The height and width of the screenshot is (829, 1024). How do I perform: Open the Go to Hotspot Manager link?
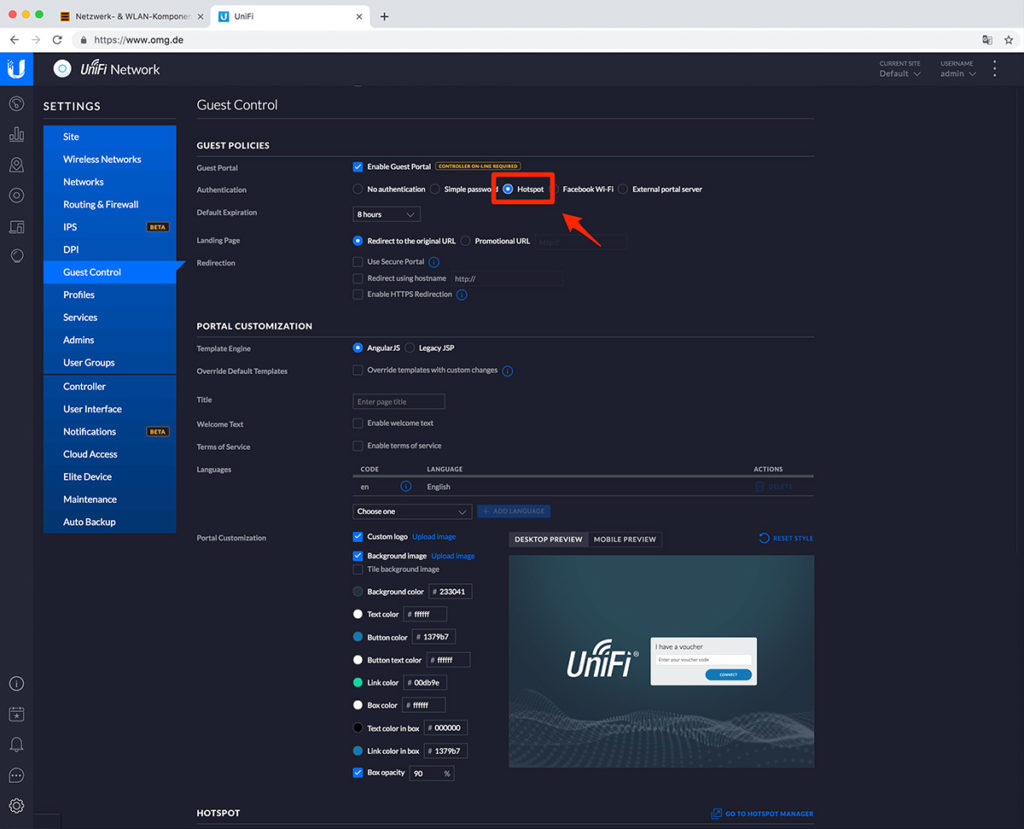click(x=762, y=814)
